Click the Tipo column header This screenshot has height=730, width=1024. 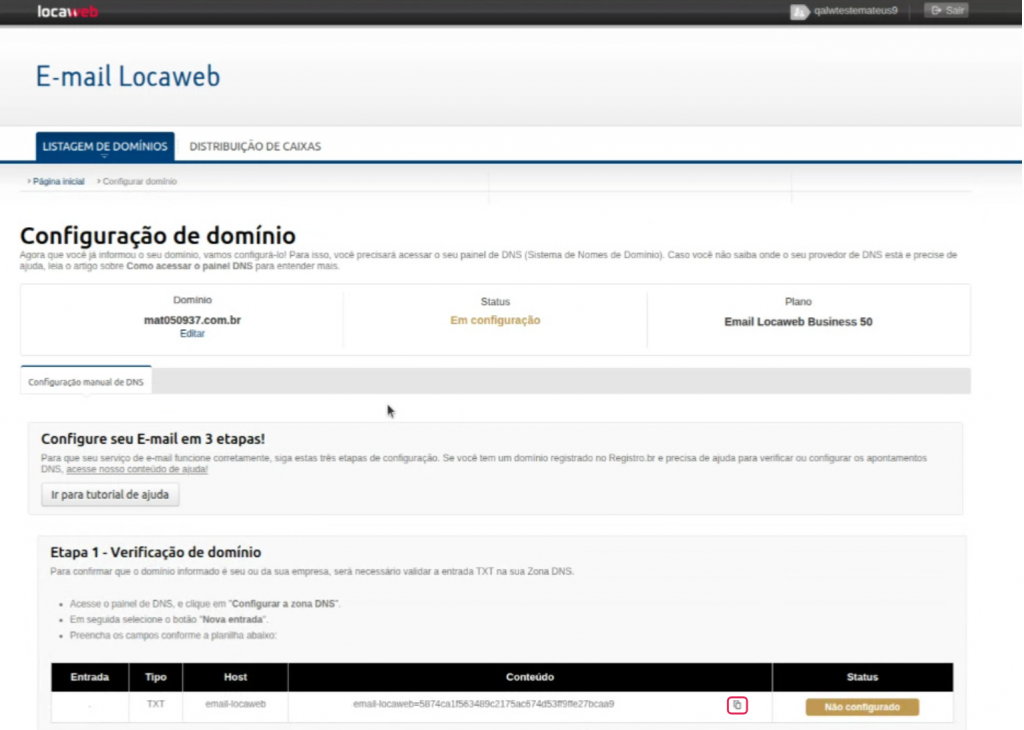(155, 677)
